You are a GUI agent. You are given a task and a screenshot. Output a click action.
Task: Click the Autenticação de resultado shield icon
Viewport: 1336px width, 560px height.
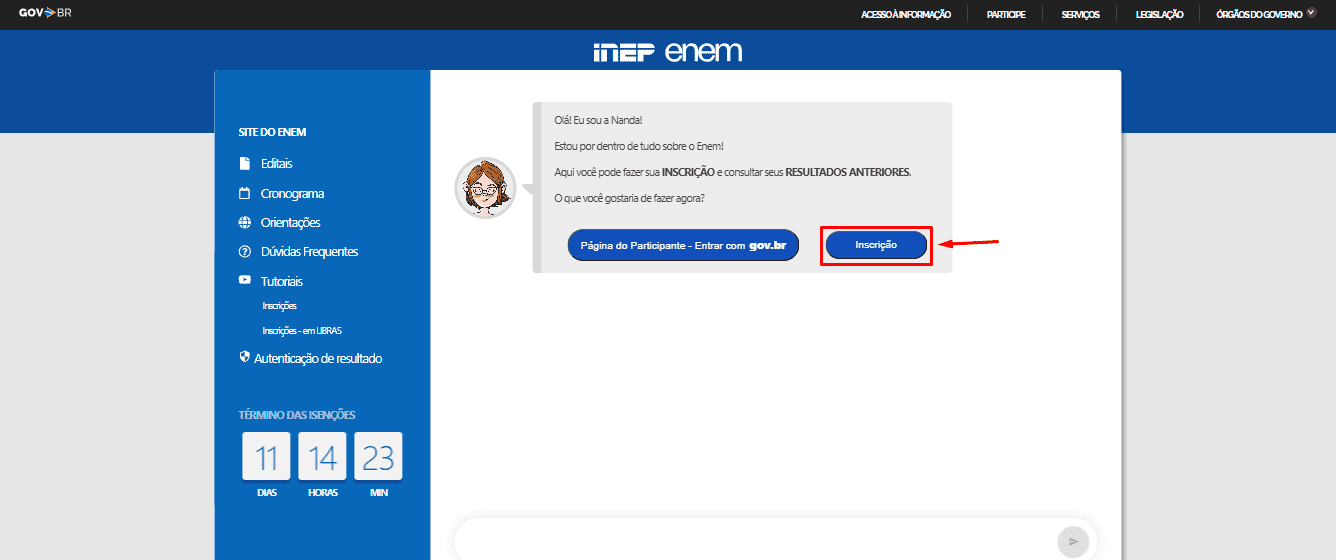coord(244,357)
